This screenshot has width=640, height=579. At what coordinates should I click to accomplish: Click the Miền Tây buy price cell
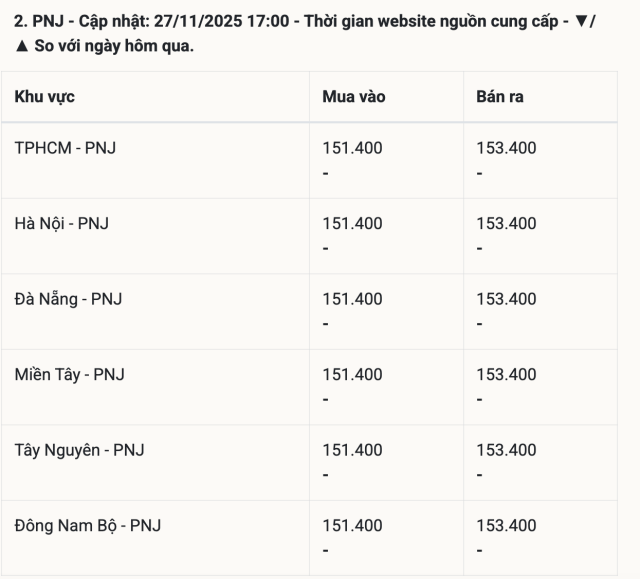click(352, 374)
